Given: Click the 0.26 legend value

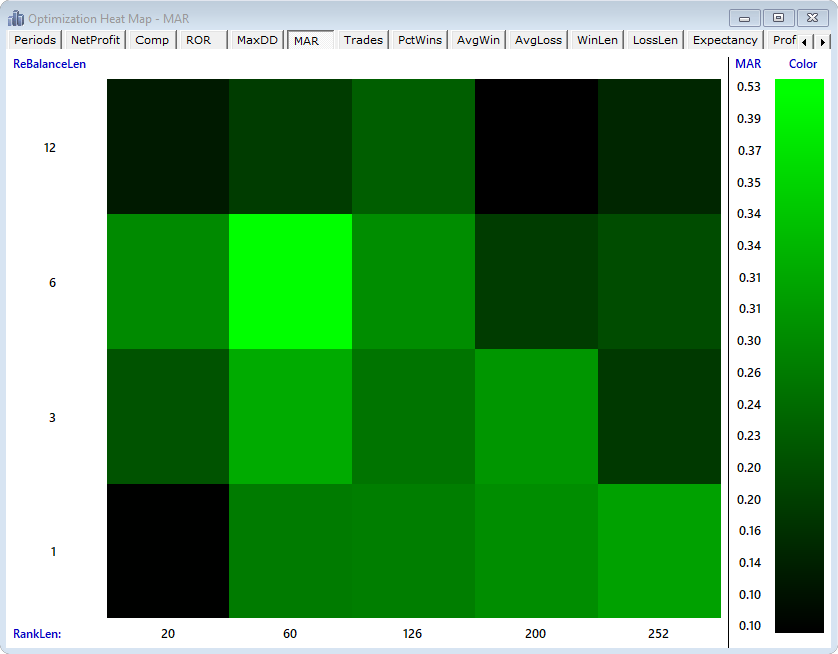Looking at the screenshot, I should (749, 373).
